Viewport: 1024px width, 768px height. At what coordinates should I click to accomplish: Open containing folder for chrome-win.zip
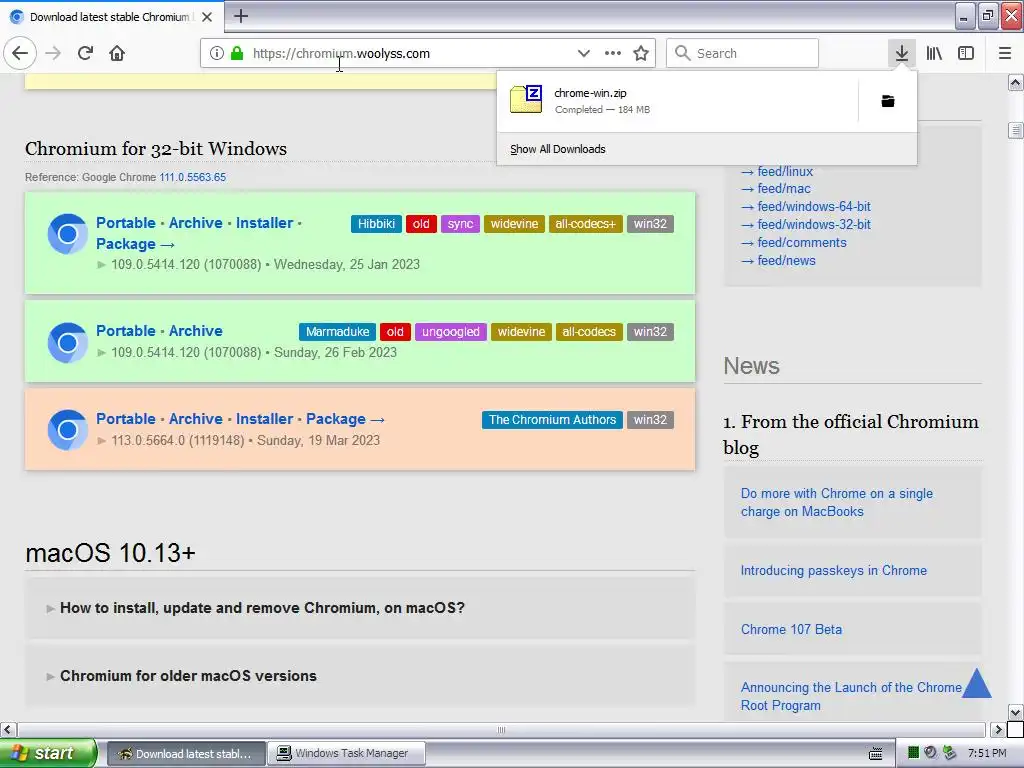(x=888, y=101)
